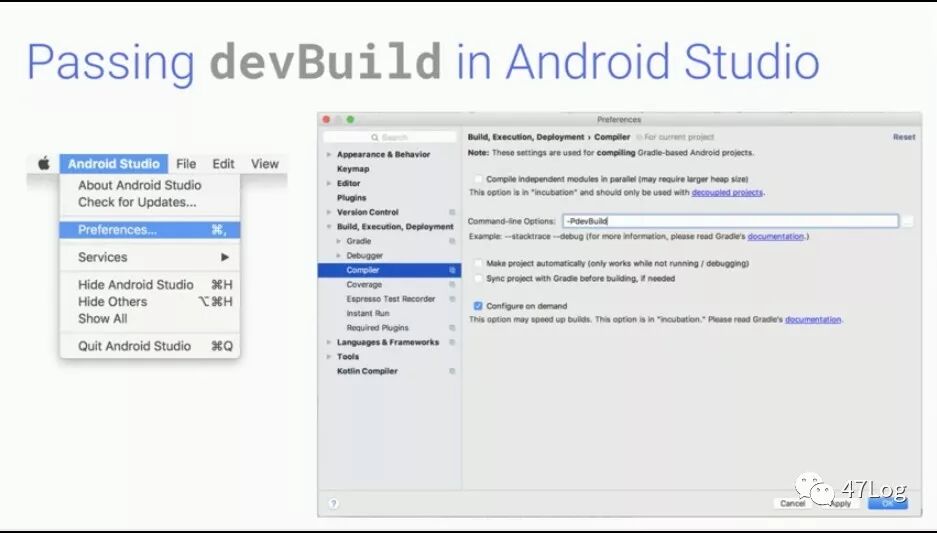The width and height of the screenshot is (937, 533).
Task: Select Required Plugins item
Action: click(x=378, y=327)
